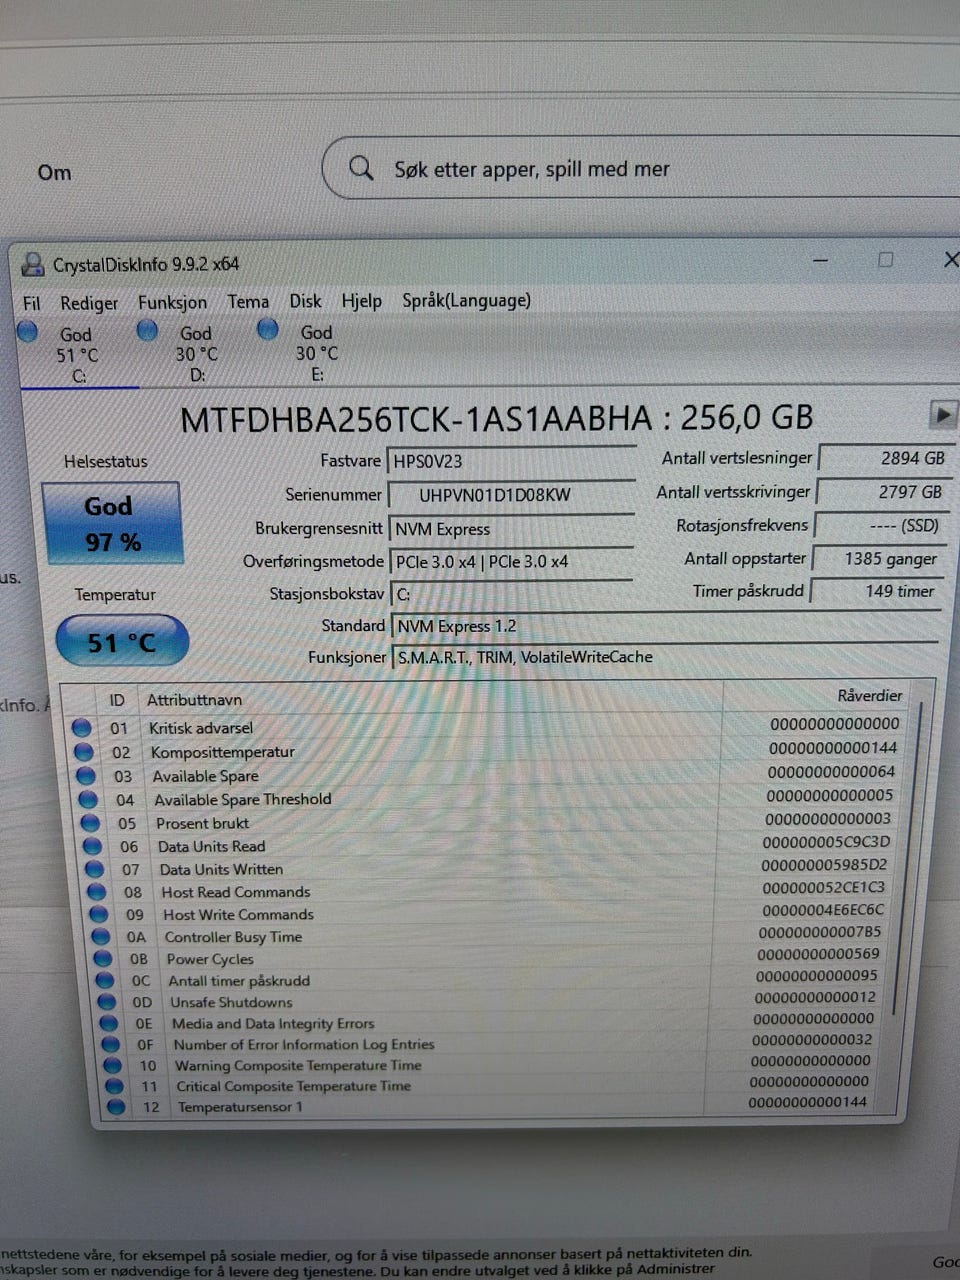Image resolution: width=960 pixels, height=1280 pixels.
Task: Click the Rotasjonsfrekvens value (SSD)
Action: 881,525
